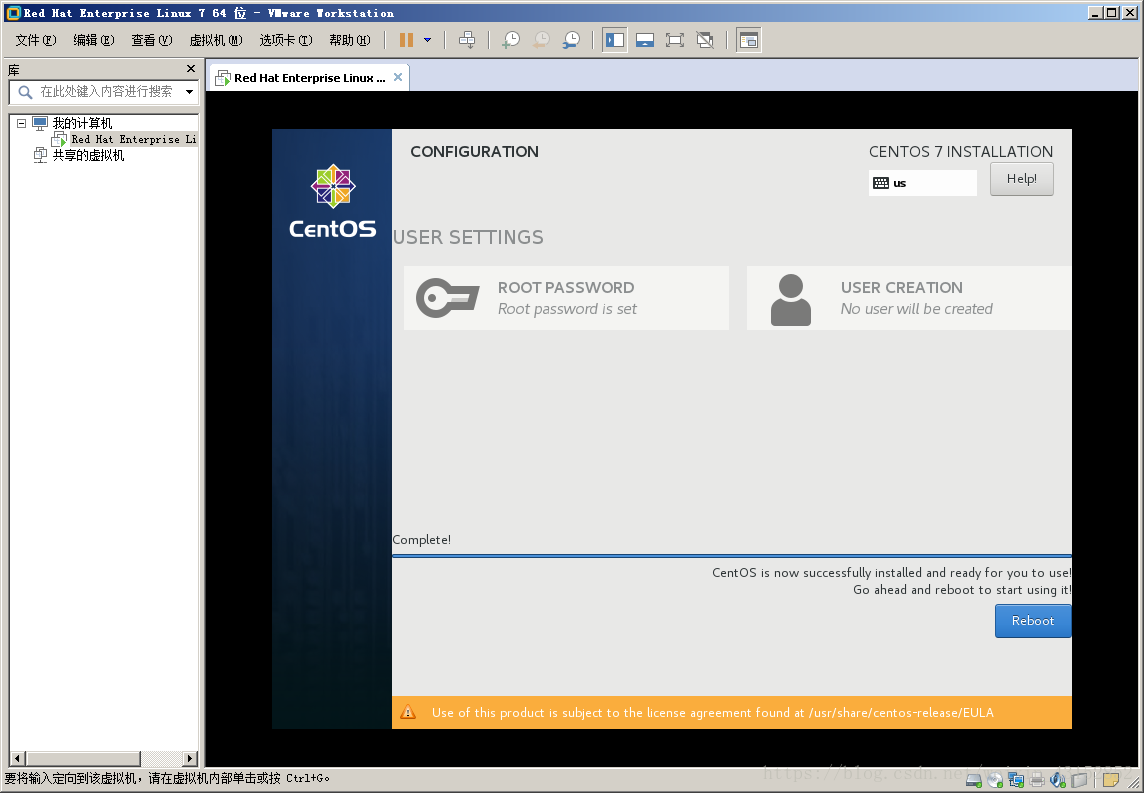Pause the virtual machine with the orange pause icon
Viewport: 1144px width, 793px height.
point(406,40)
